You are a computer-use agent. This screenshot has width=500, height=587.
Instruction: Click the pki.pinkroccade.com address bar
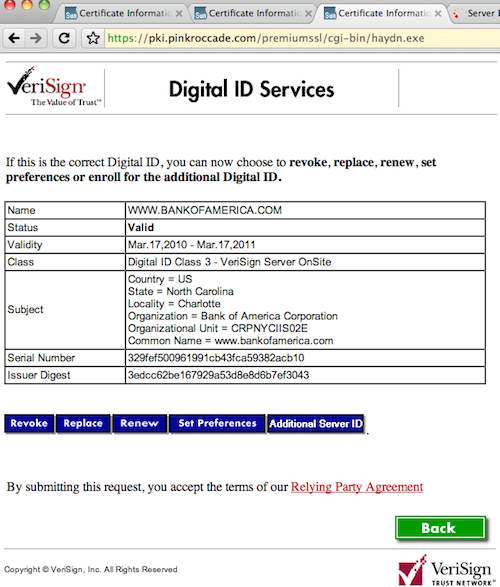[301, 38]
